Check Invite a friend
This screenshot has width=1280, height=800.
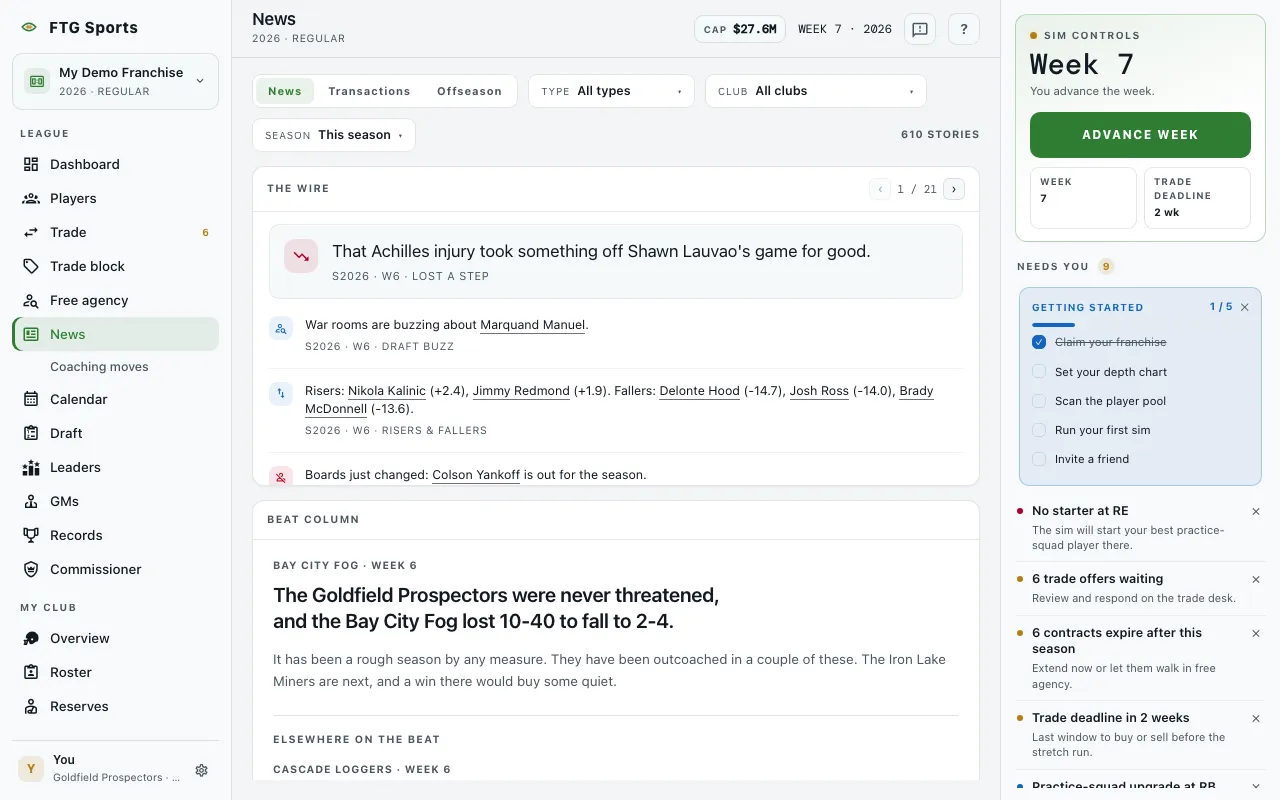click(1039, 459)
